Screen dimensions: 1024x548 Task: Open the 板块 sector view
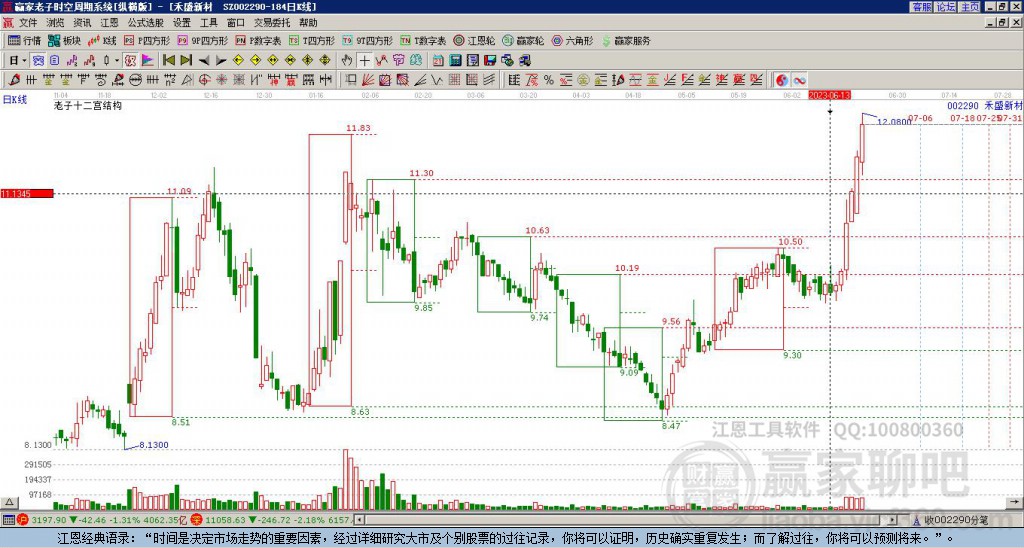[65, 40]
